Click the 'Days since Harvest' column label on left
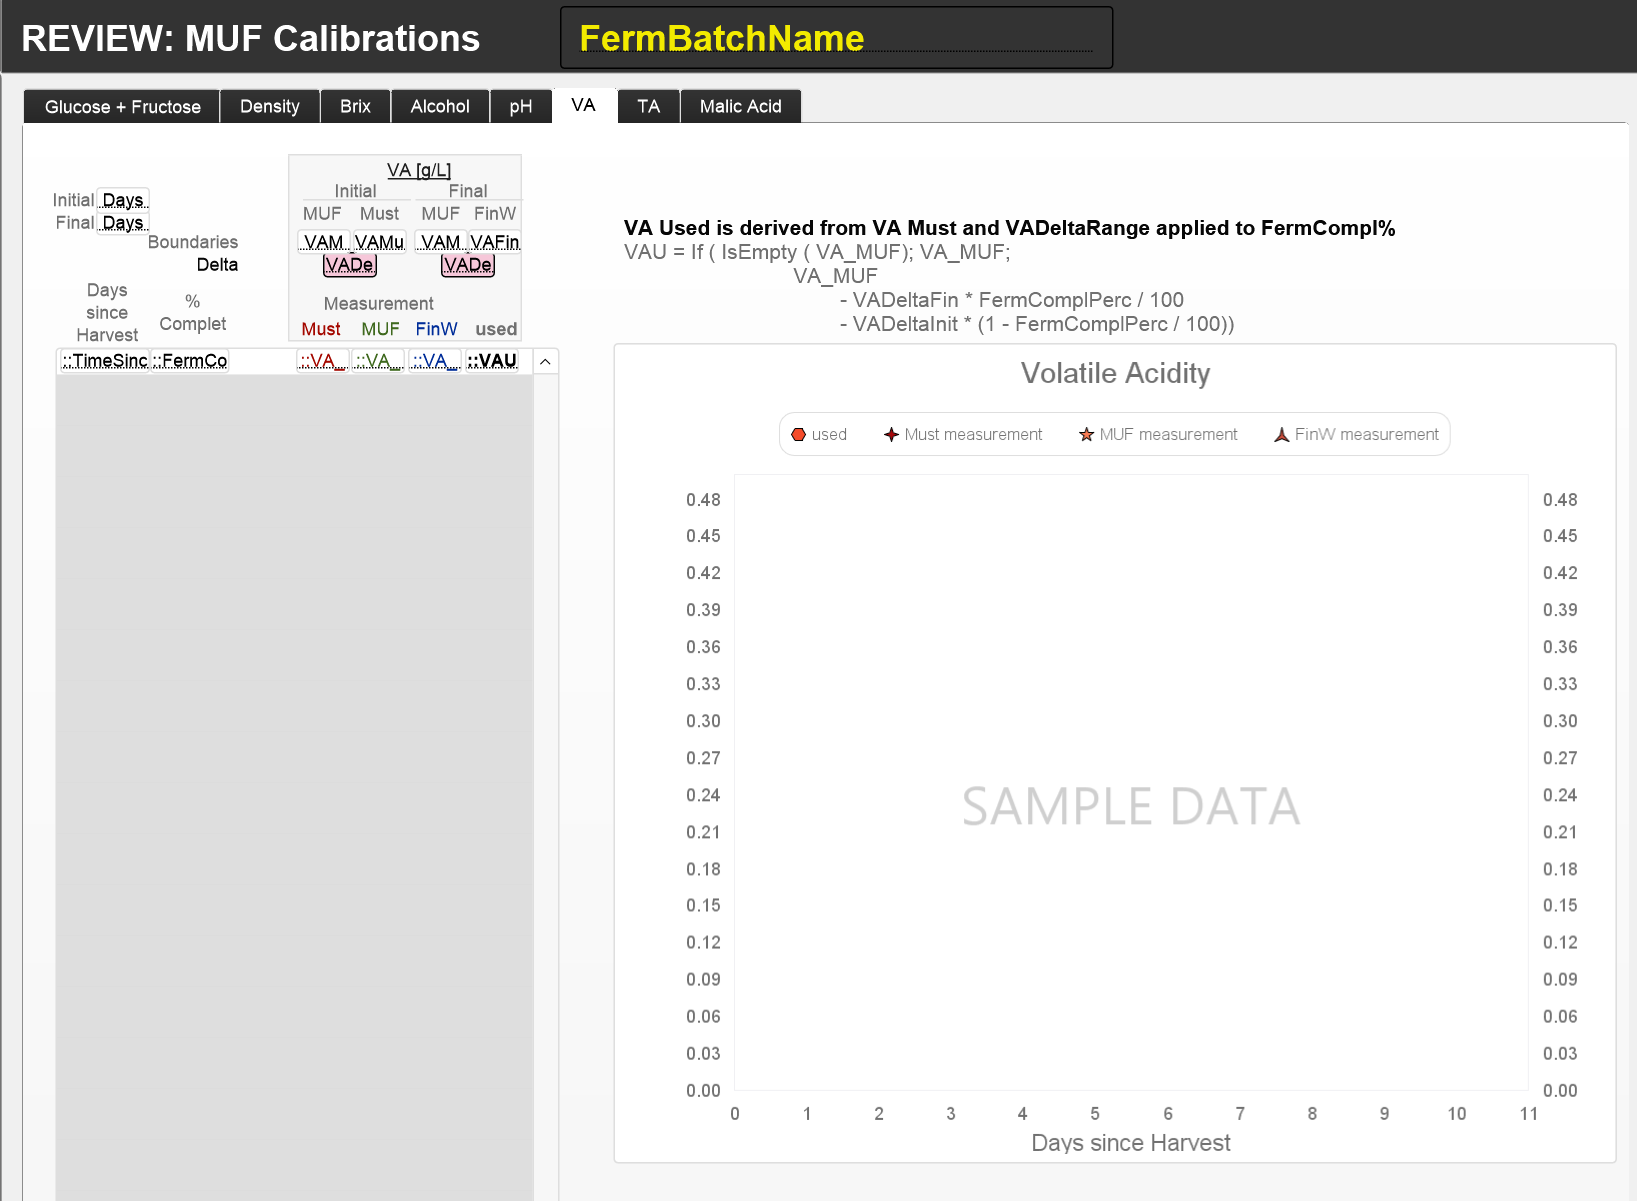Screen dimensions: 1637x1201 [x=107, y=312]
